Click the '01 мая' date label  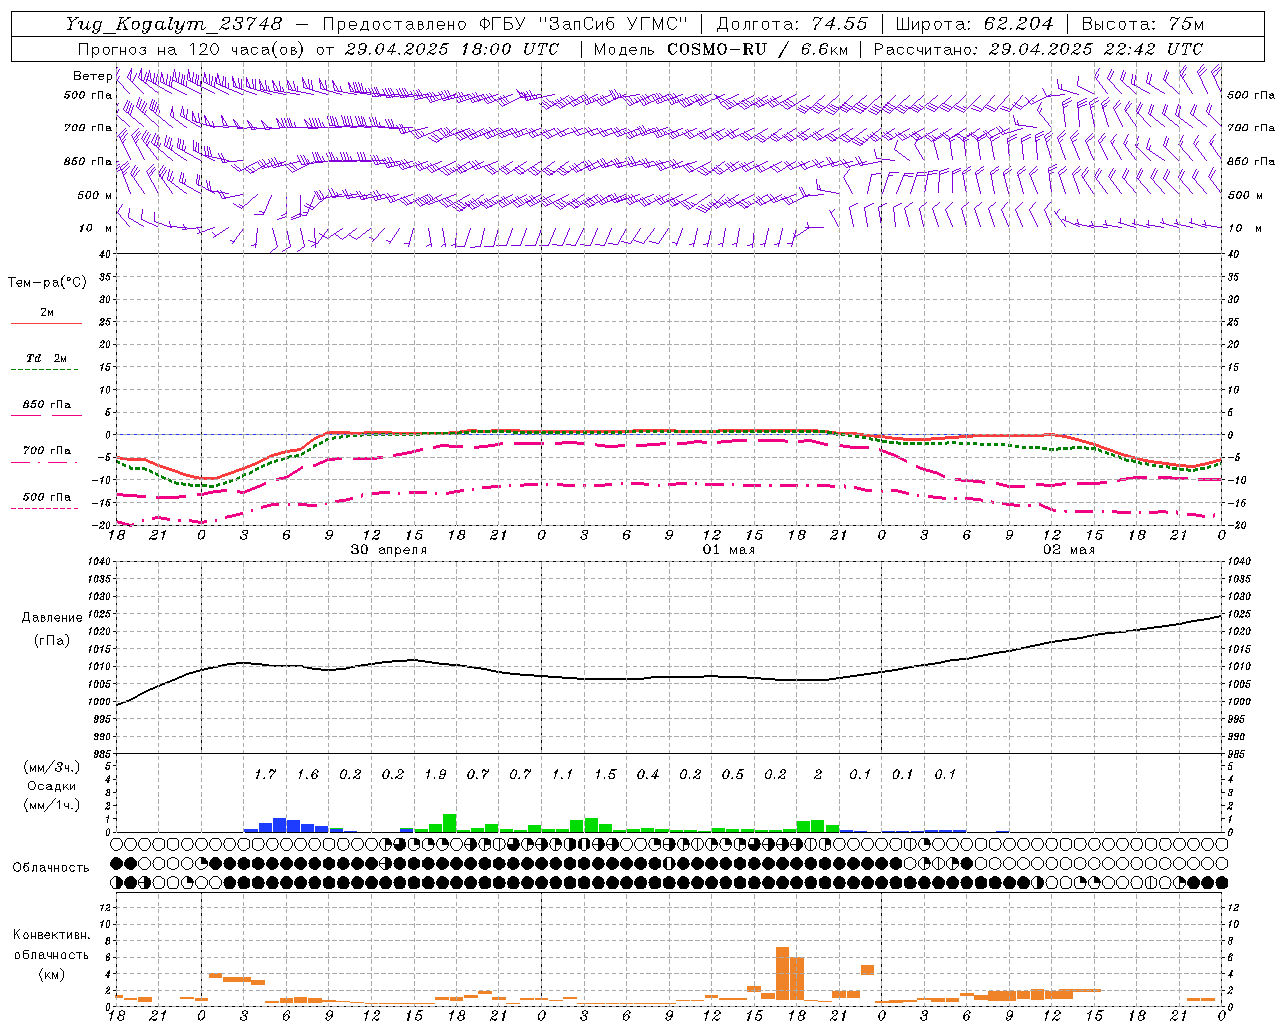click(x=729, y=550)
